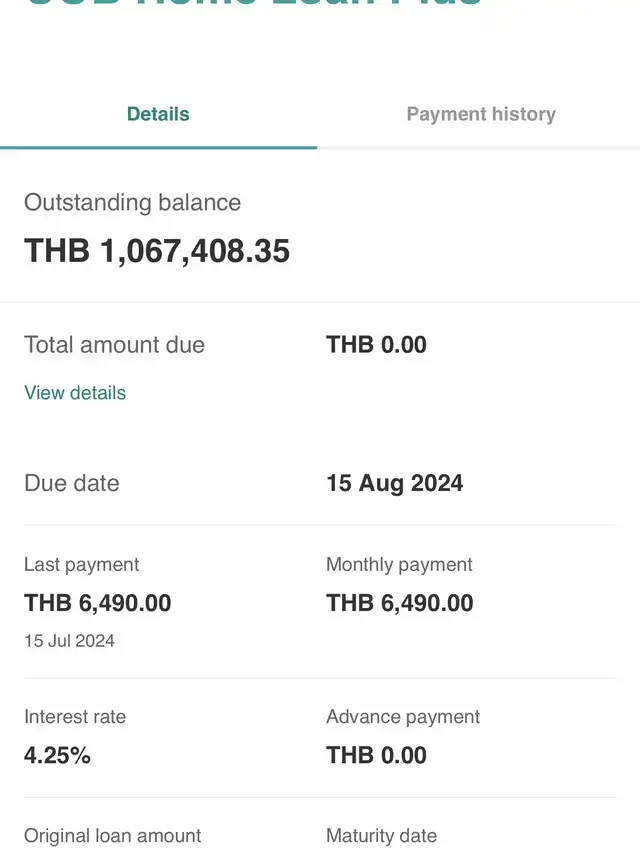Click the Monthly payment label

point(399,565)
